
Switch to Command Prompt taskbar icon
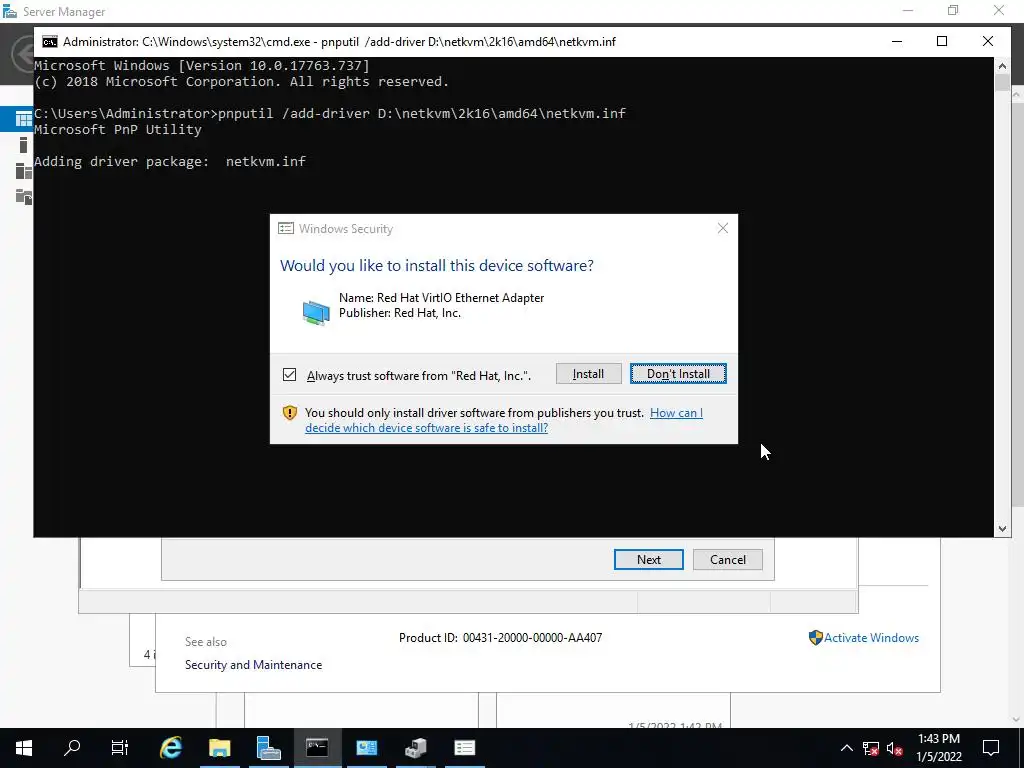click(317, 748)
